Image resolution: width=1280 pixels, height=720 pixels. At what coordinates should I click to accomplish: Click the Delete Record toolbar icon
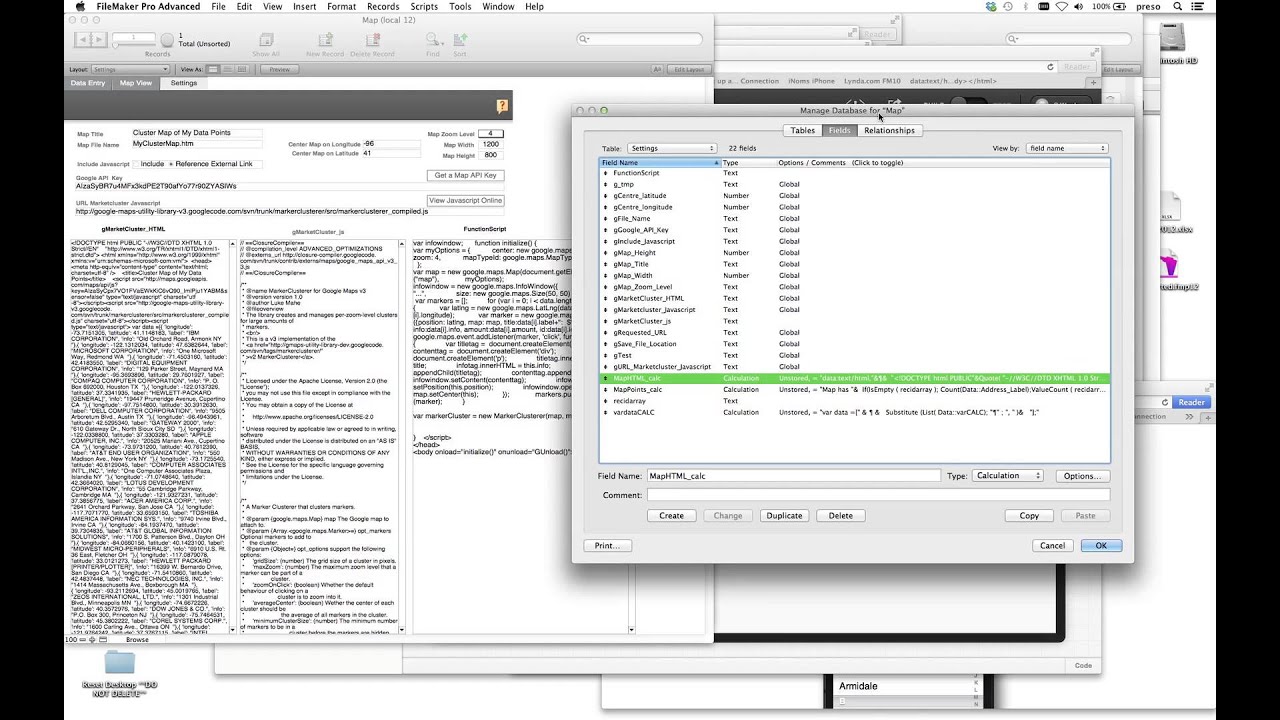(x=371, y=40)
